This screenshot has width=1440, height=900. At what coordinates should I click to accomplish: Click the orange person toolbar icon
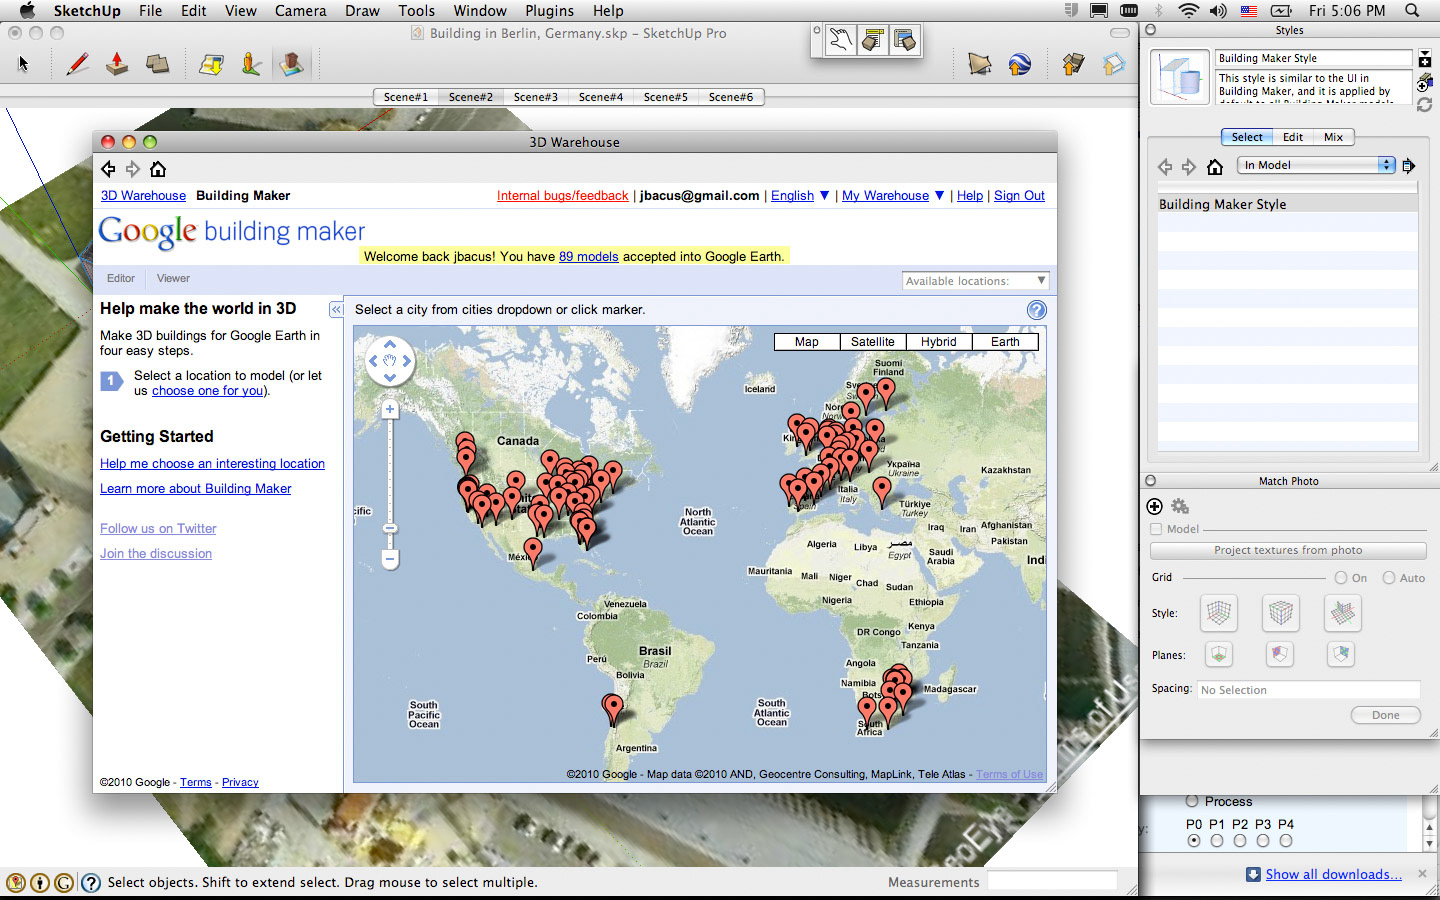[251, 64]
